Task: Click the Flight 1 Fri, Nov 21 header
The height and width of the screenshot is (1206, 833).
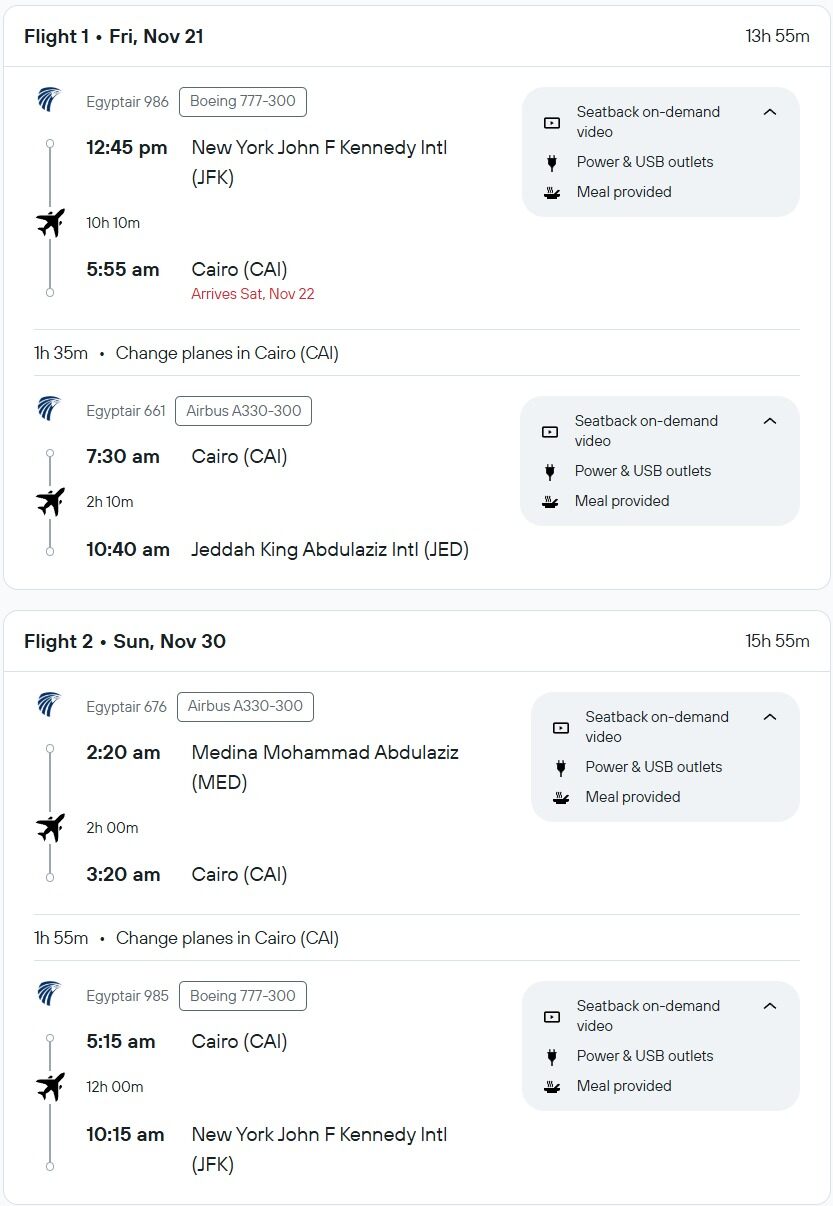Action: 114,36
